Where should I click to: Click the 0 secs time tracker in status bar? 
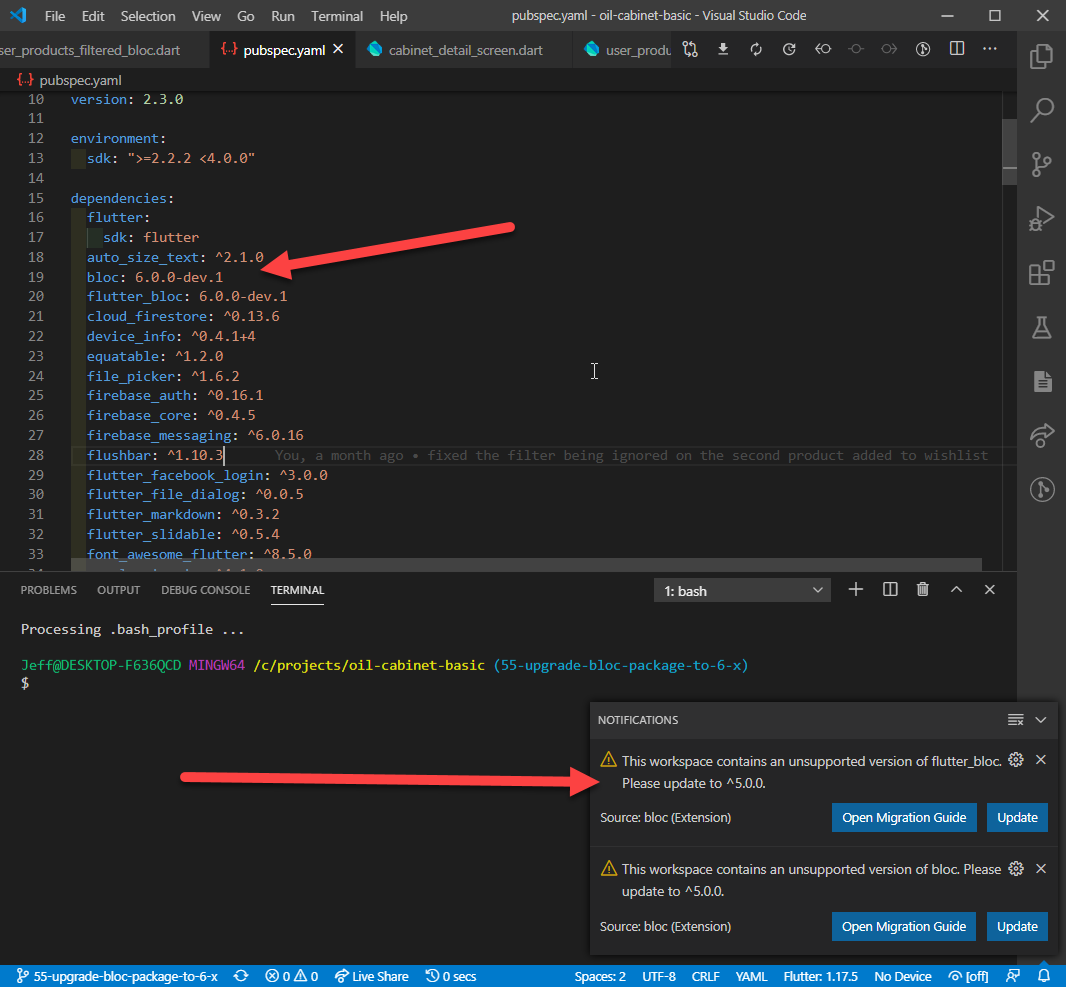[x=451, y=976]
